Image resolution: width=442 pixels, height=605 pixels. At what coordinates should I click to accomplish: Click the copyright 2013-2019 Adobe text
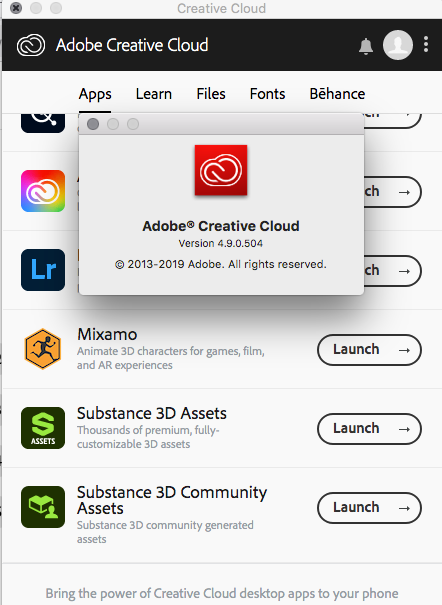(x=221, y=264)
